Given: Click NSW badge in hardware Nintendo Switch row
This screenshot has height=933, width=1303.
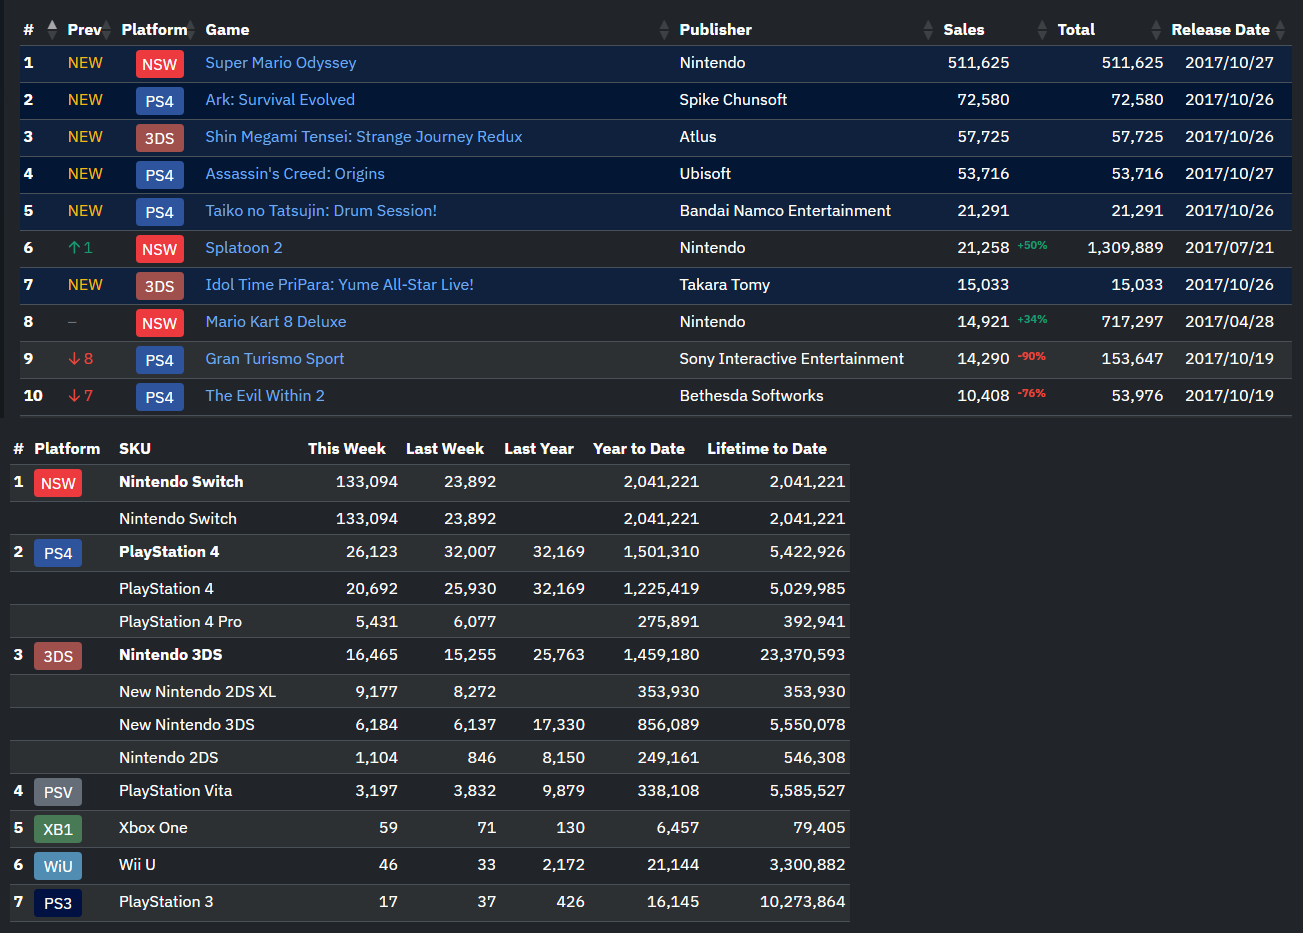Looking at the screenshot, I should click(x=58, y=484).
